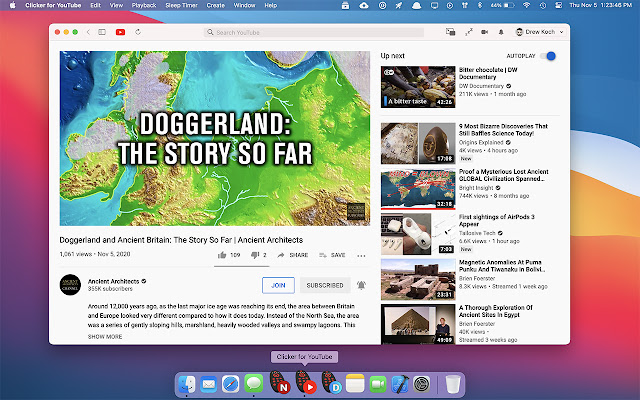The width and height of the screenshot is (640, 400).
Task: Open Trash in the Dock
Action: pyautogui.click(x=453, y=384)
